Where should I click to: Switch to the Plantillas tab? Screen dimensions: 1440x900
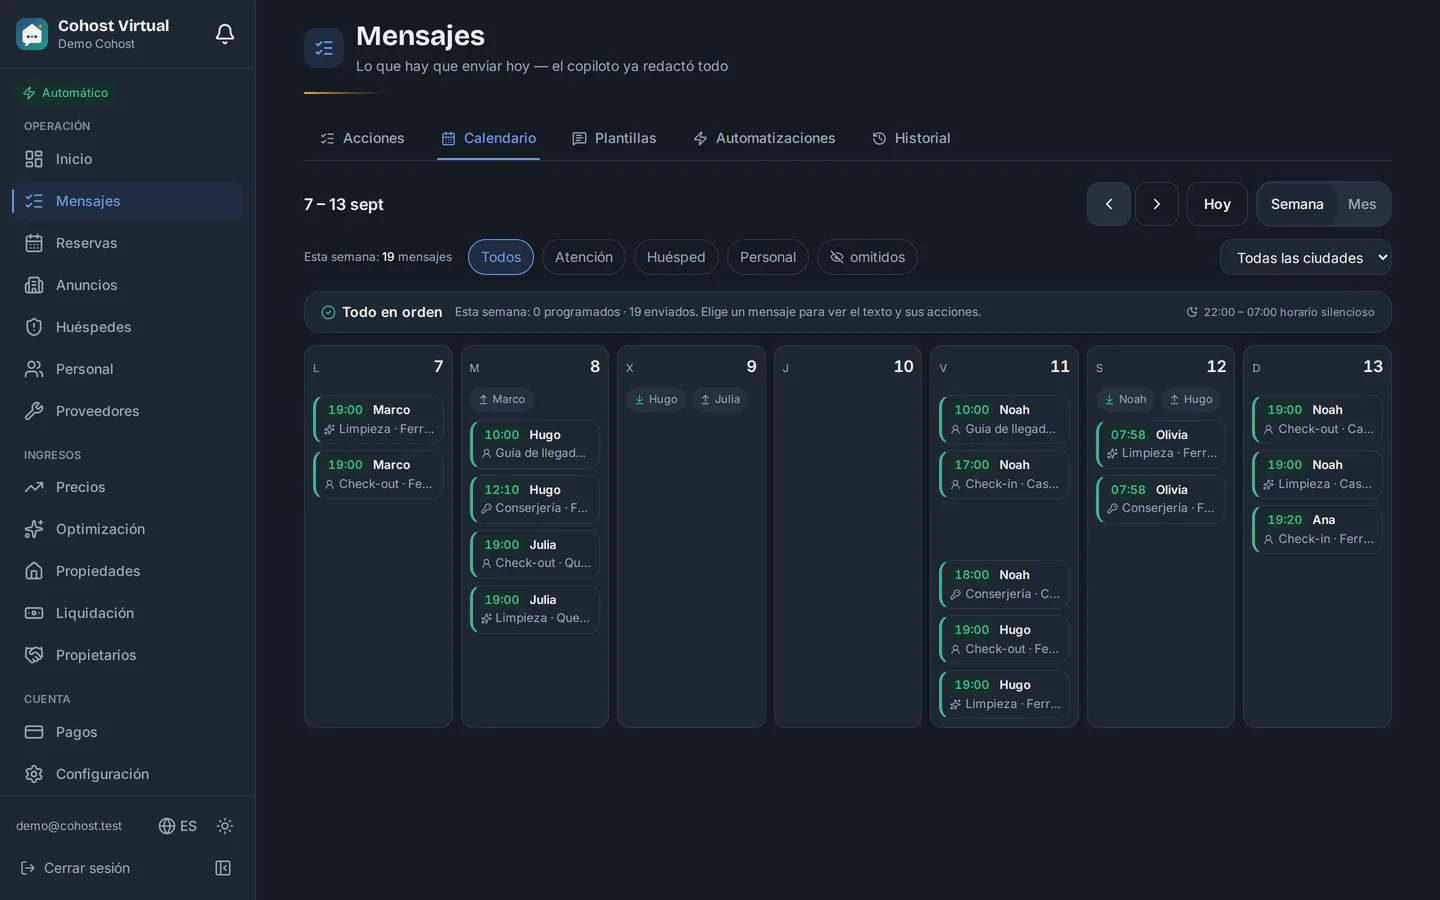pyautogui.click(x=614, y=138)
